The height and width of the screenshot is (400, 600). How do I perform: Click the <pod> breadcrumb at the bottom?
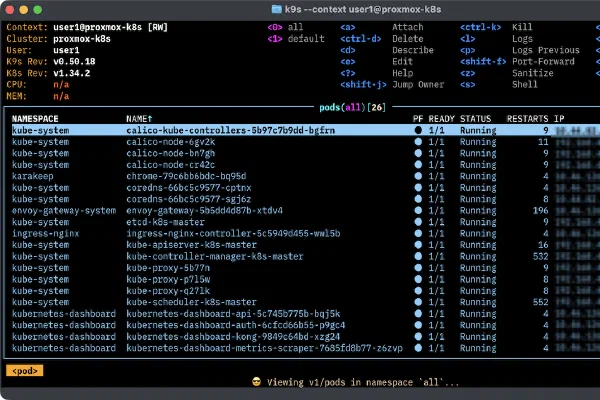pos(23,370)
